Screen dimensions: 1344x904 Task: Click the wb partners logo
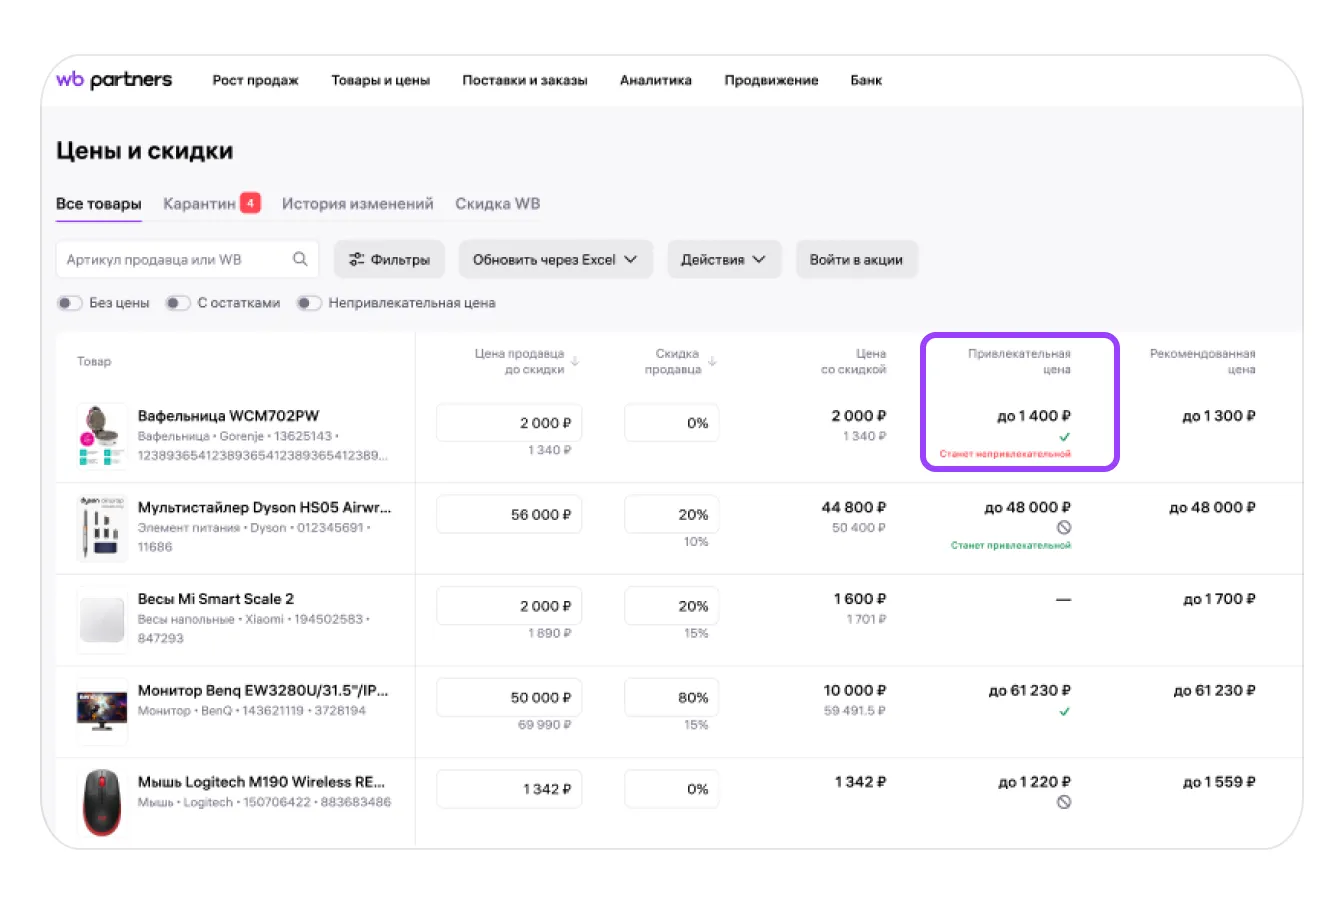(114, 80)
